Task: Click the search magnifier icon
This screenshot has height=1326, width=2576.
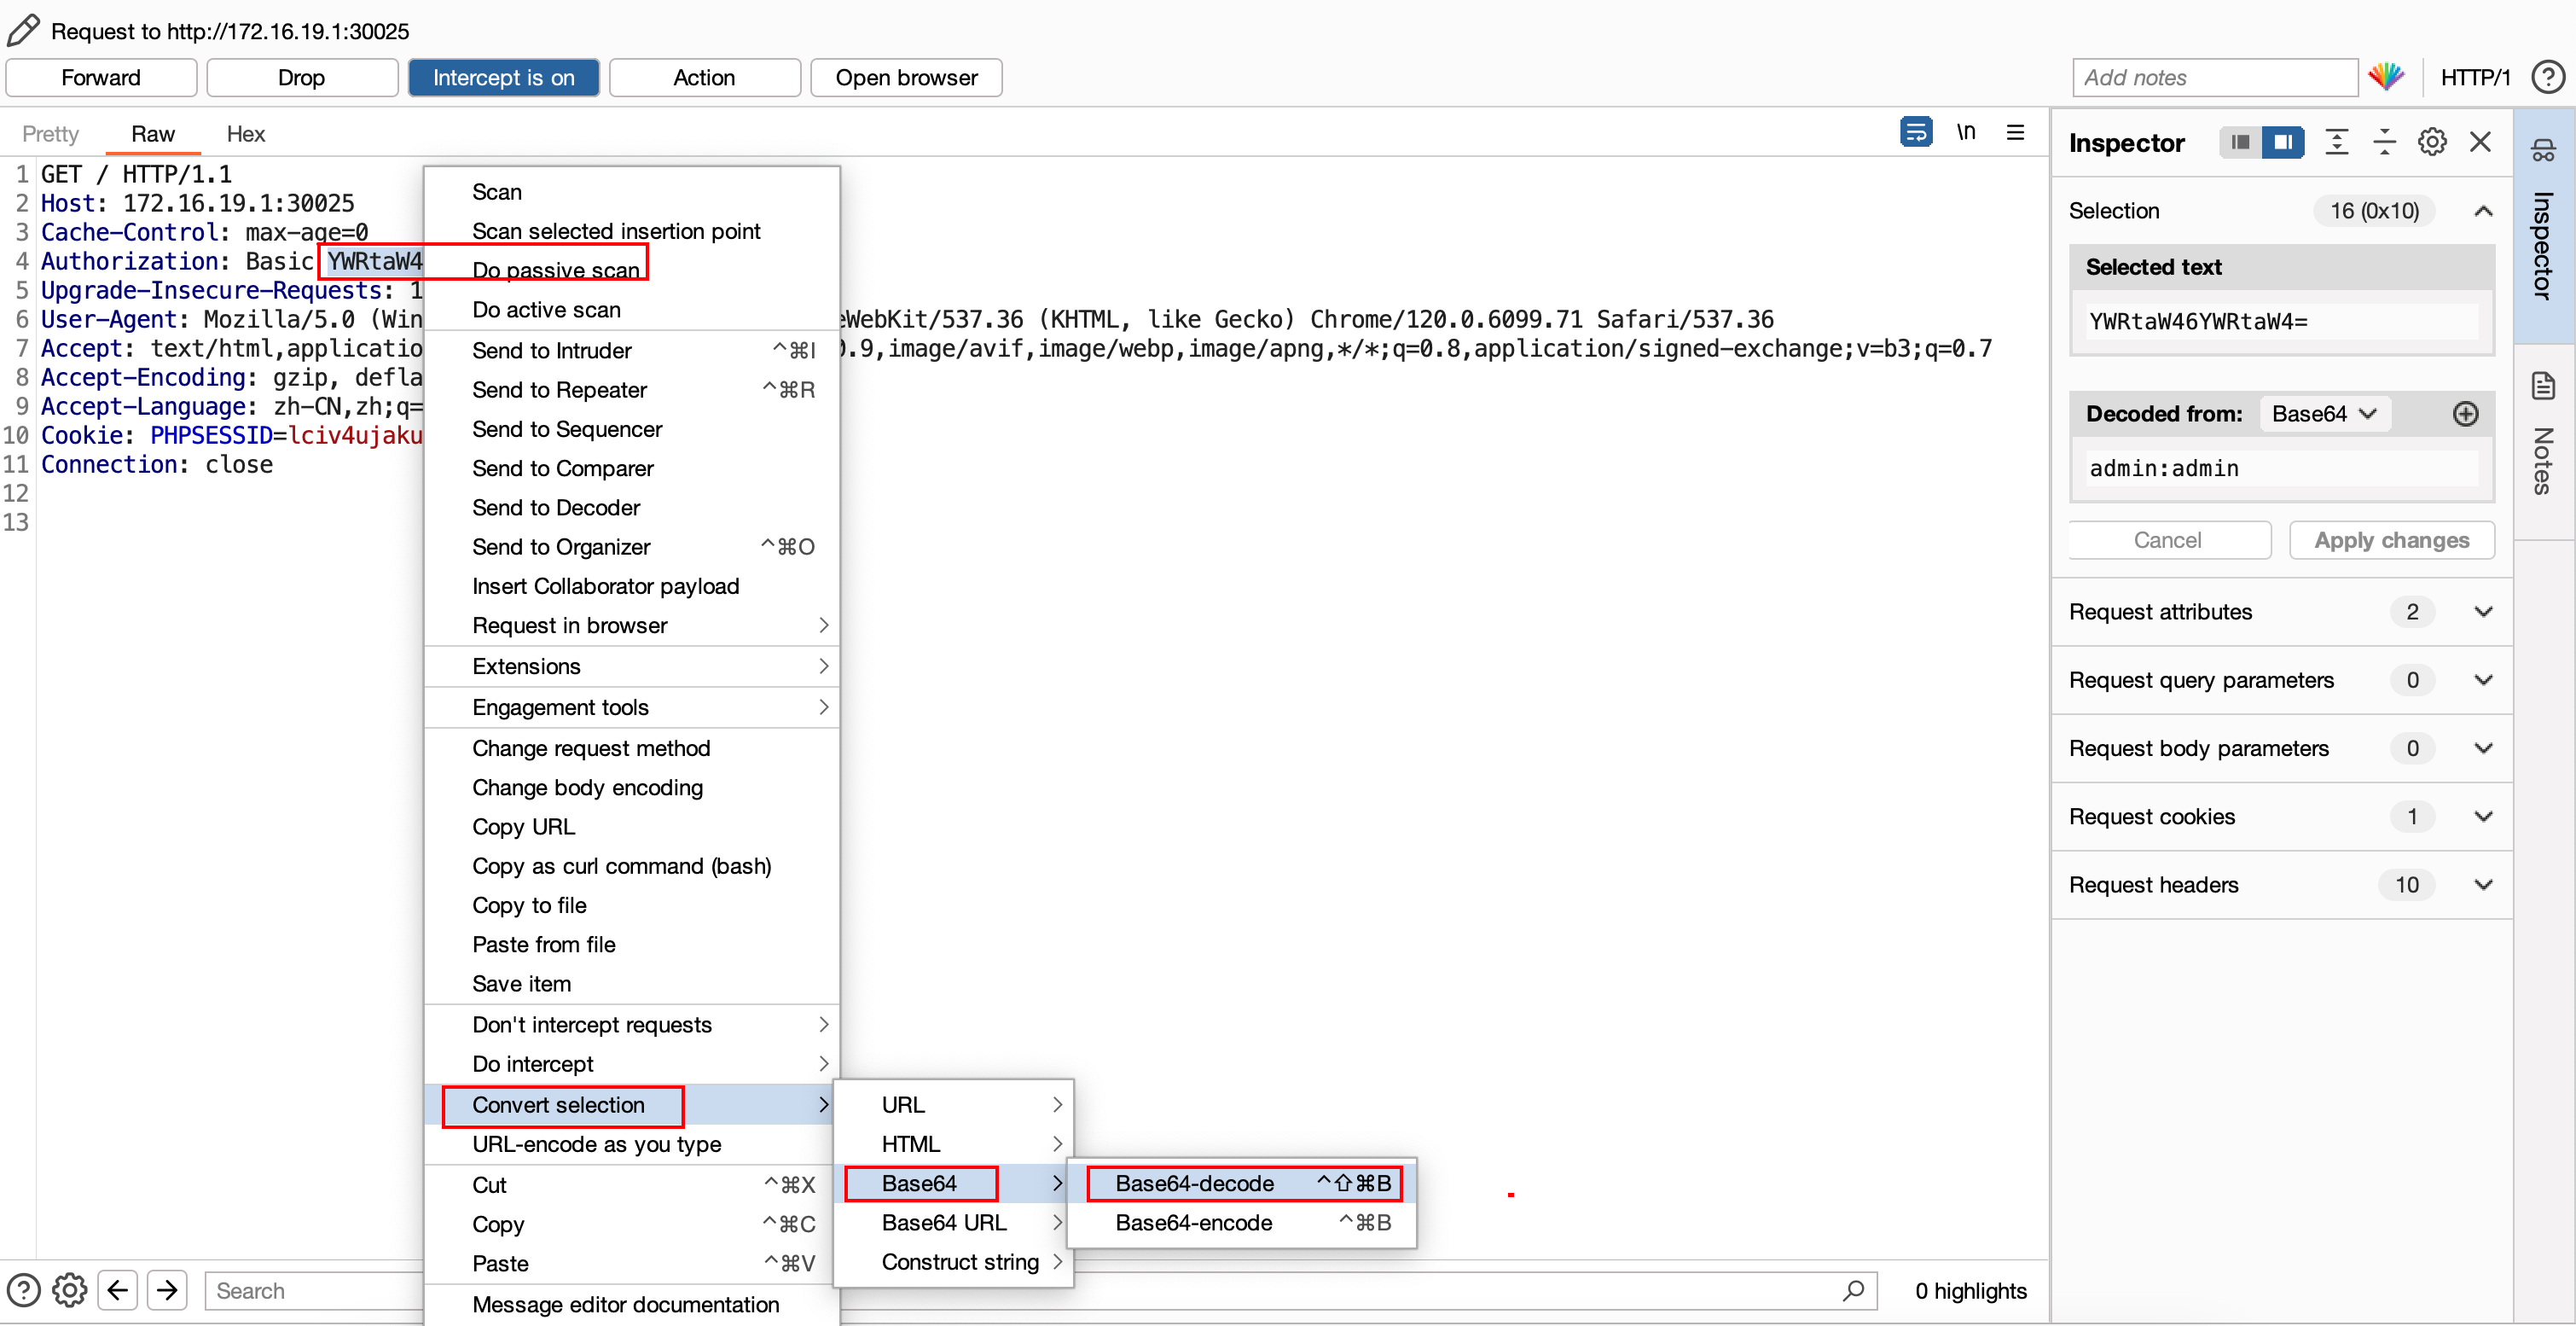Action: pos(1853,1290)
